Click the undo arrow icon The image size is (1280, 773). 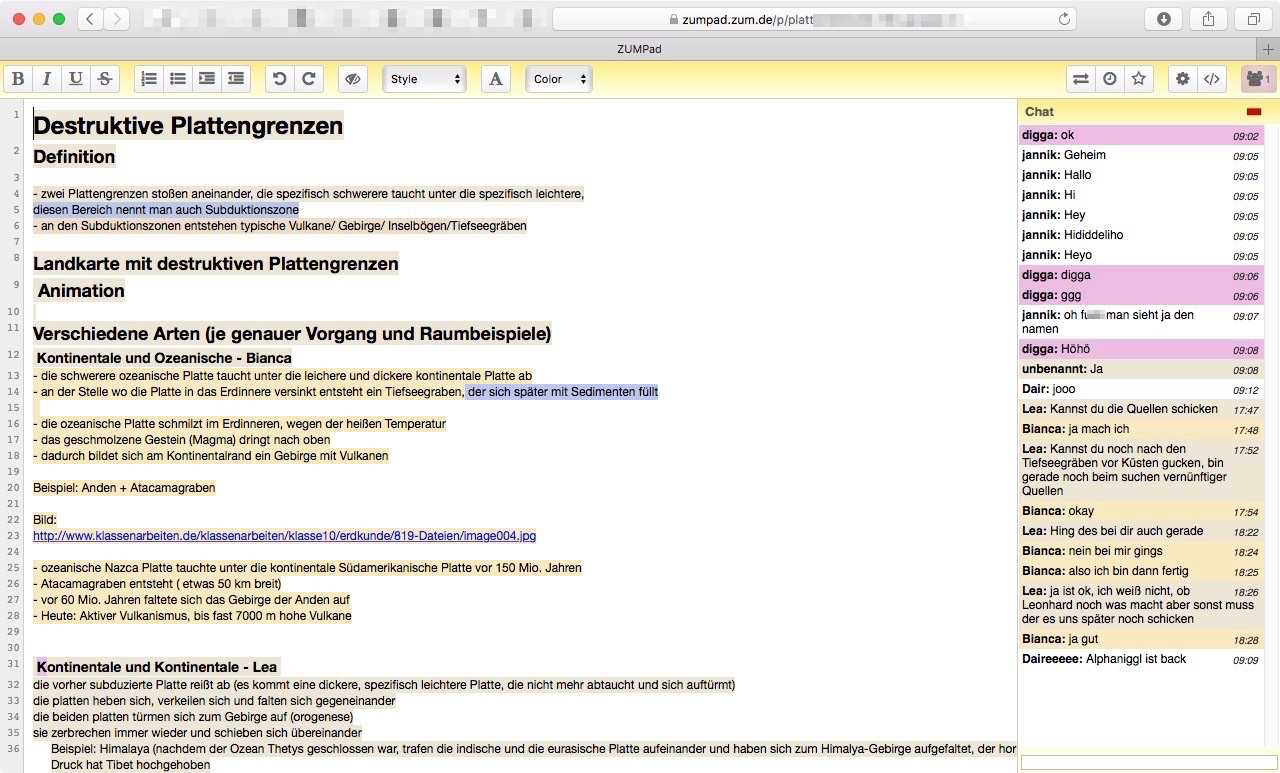tap(280, 79)
